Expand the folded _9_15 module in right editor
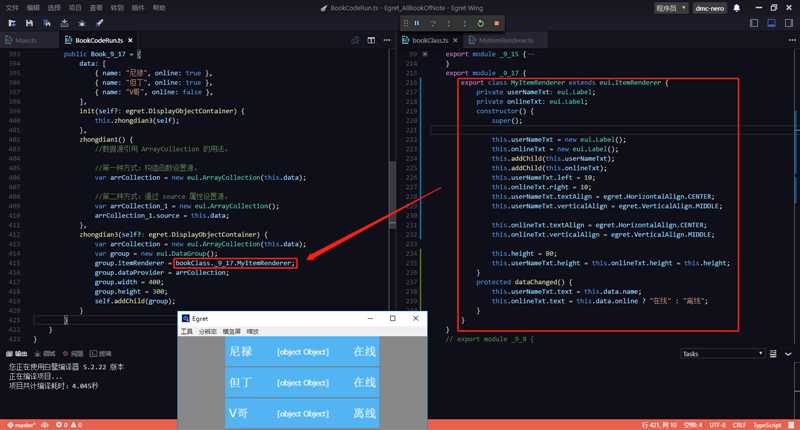 (x=424, y=54)
